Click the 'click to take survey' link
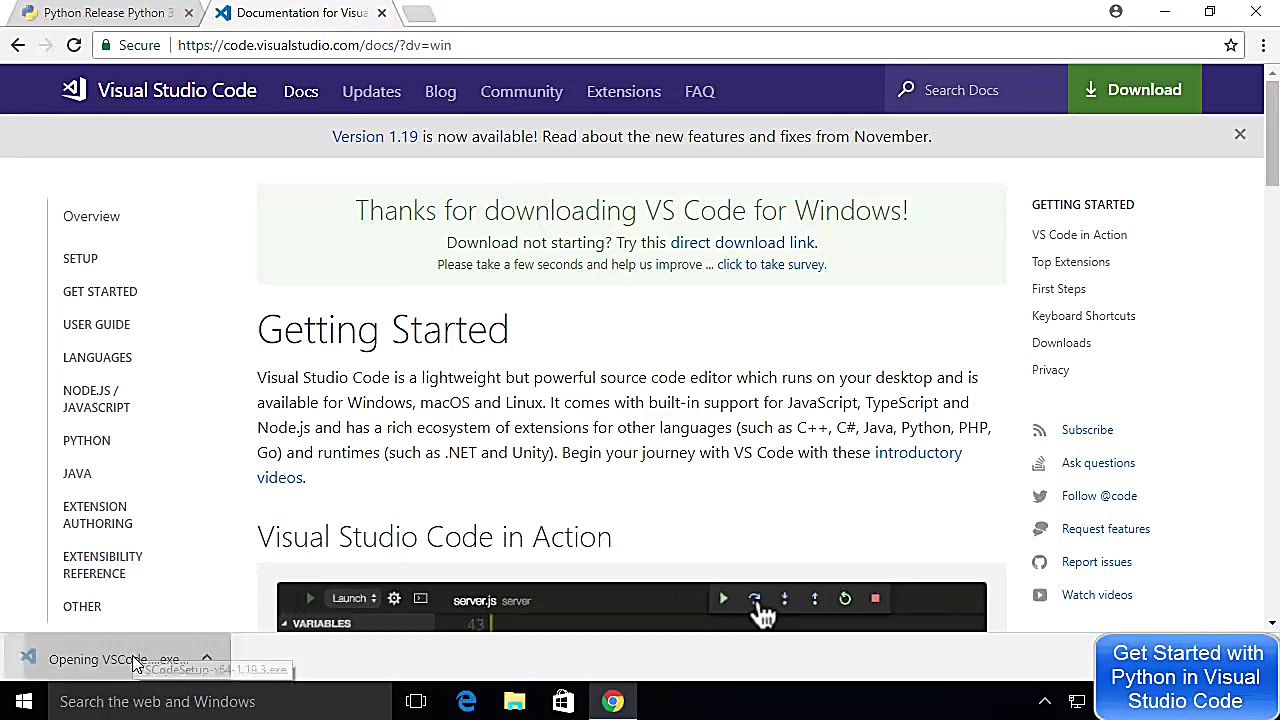The image size is (1280, 720). [x=771, y=264]
